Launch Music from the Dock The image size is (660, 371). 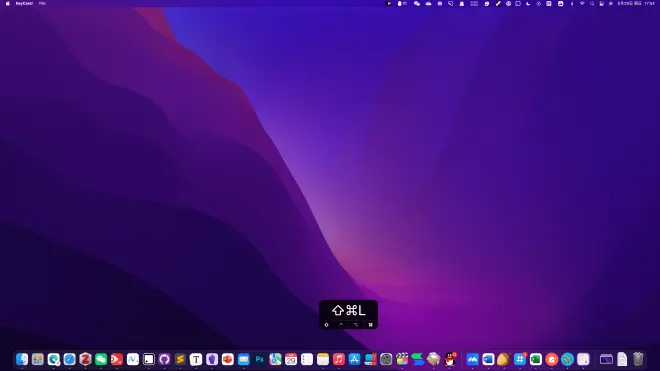(338, 359)
